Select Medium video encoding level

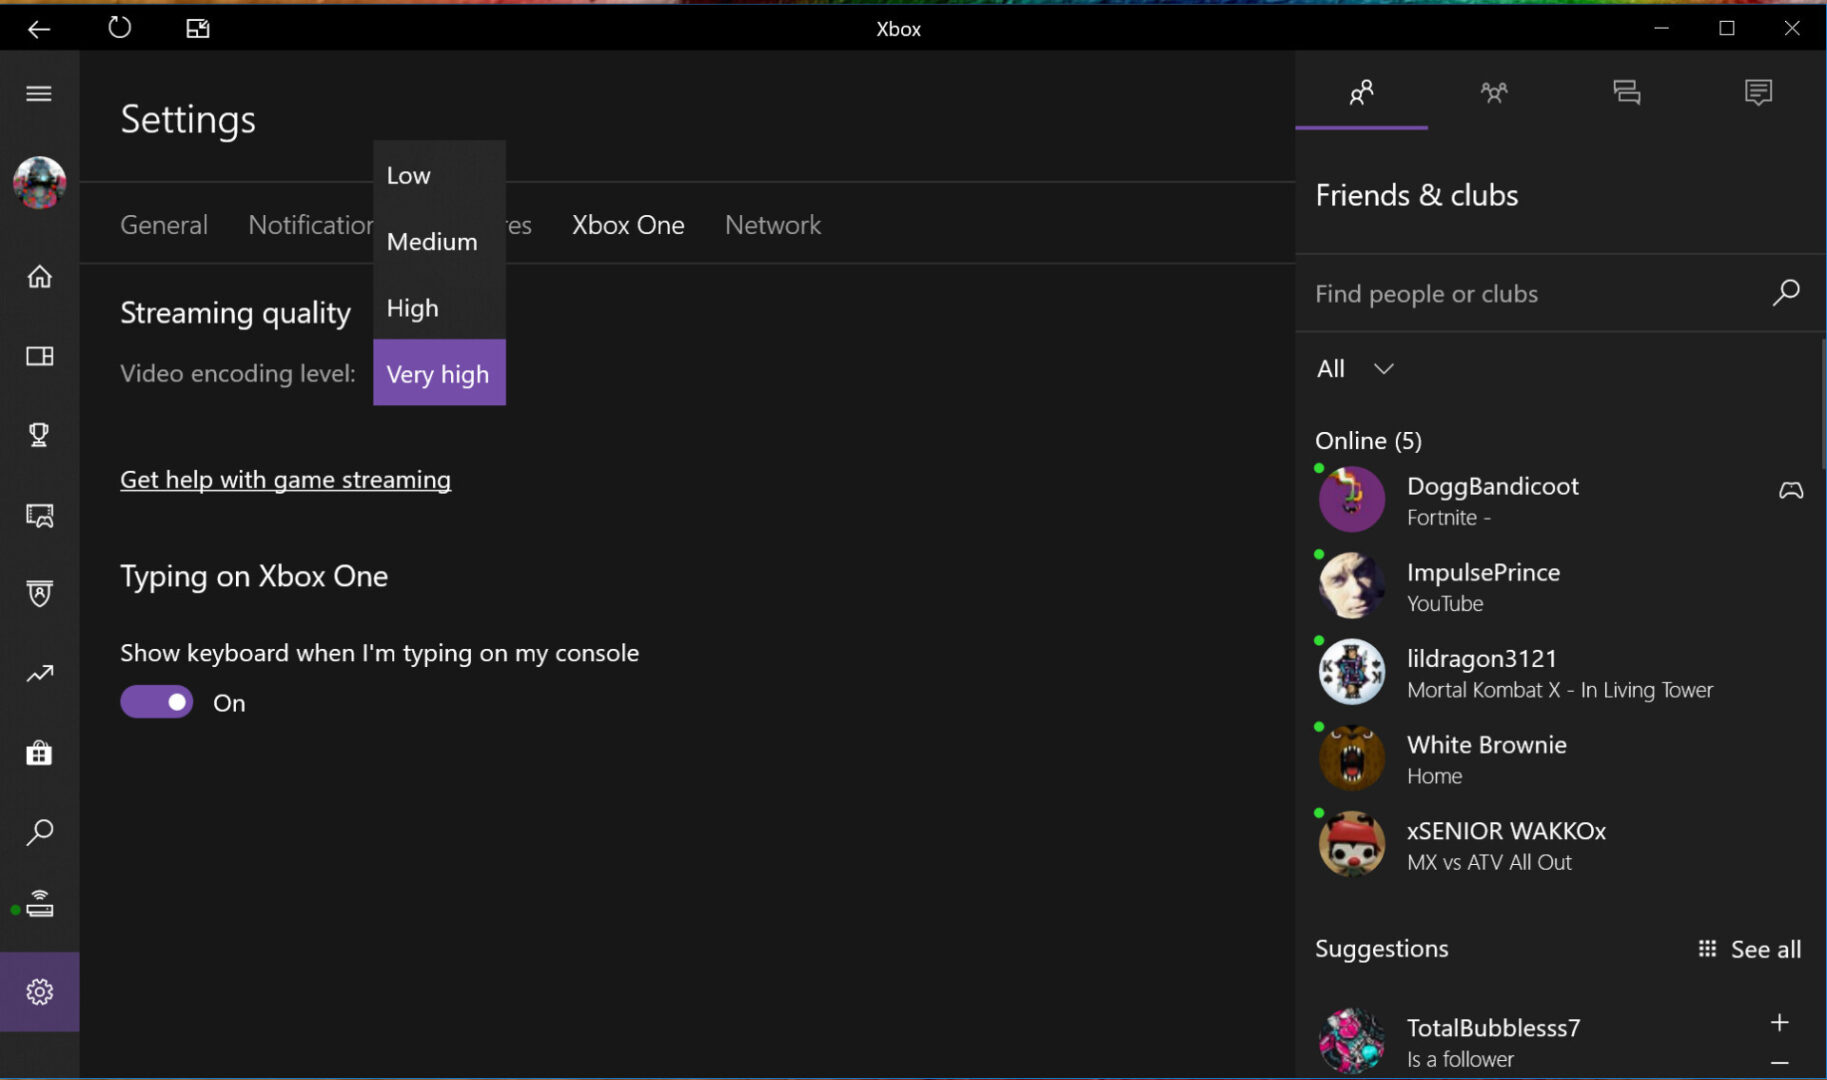tap(431, 241)
